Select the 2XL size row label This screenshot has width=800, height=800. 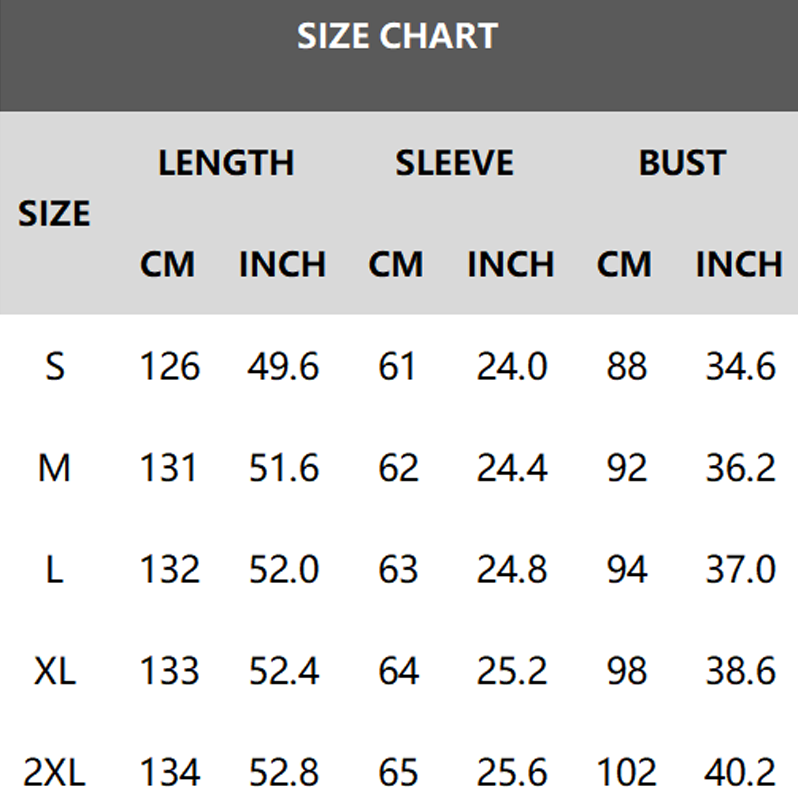[55, 773]
